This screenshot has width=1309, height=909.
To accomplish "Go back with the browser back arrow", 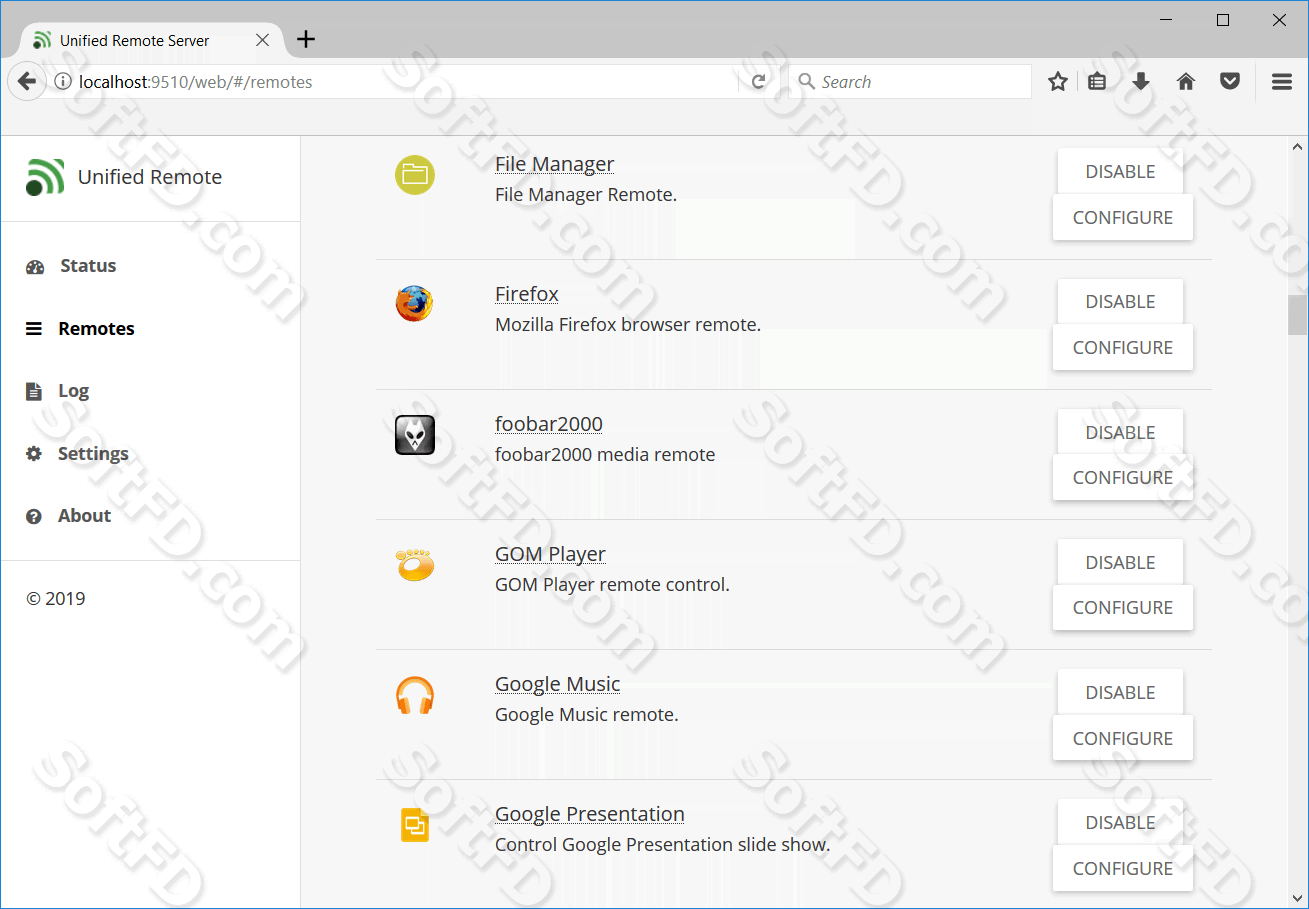I will 27,82.
